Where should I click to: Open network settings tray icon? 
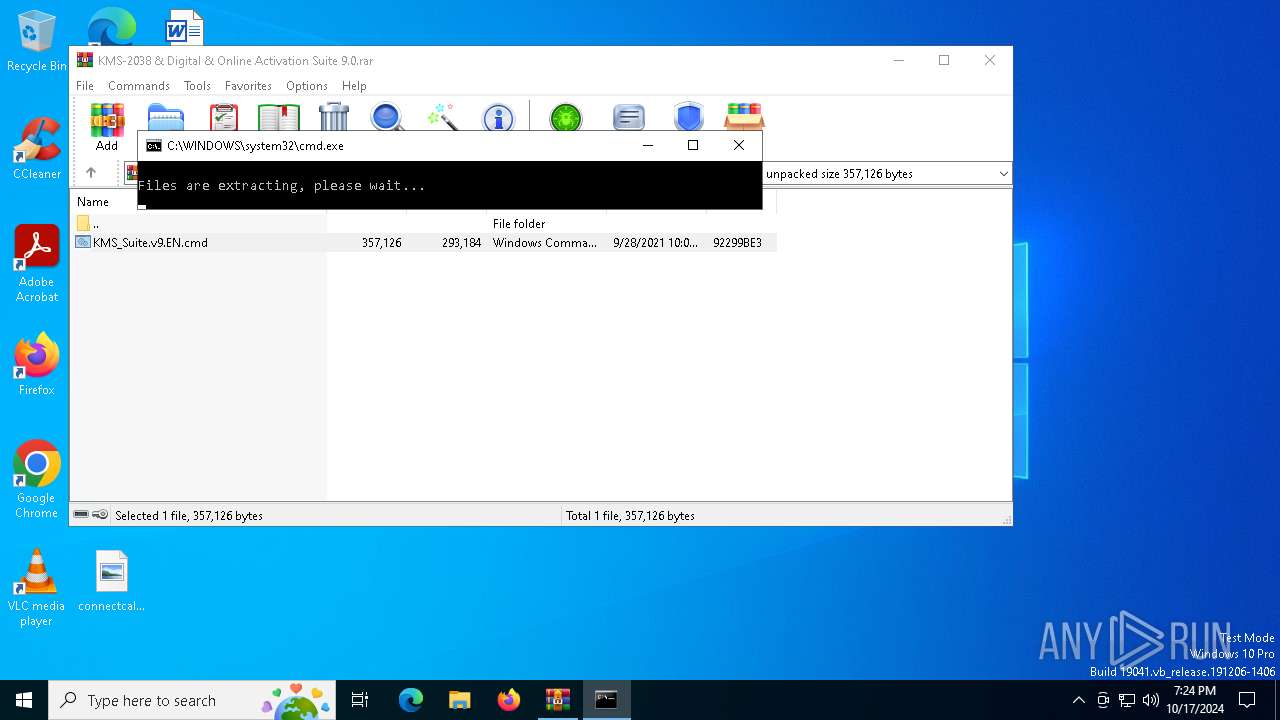[1127, 700]
